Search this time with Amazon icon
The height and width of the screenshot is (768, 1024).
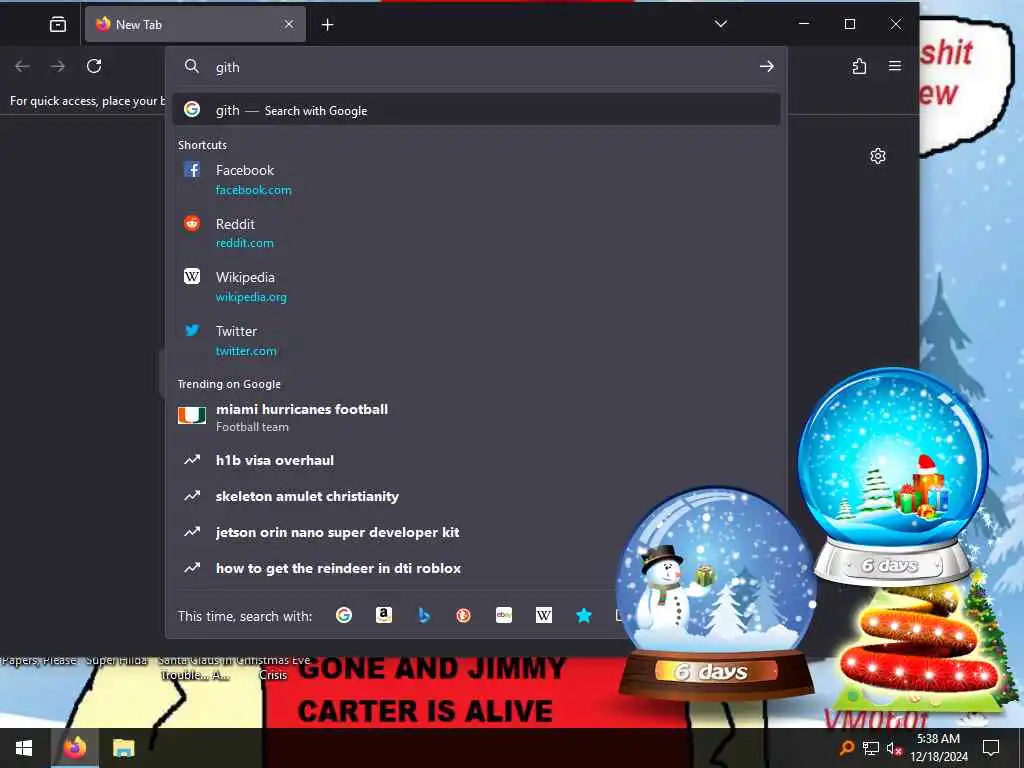[x=384, y=615]
